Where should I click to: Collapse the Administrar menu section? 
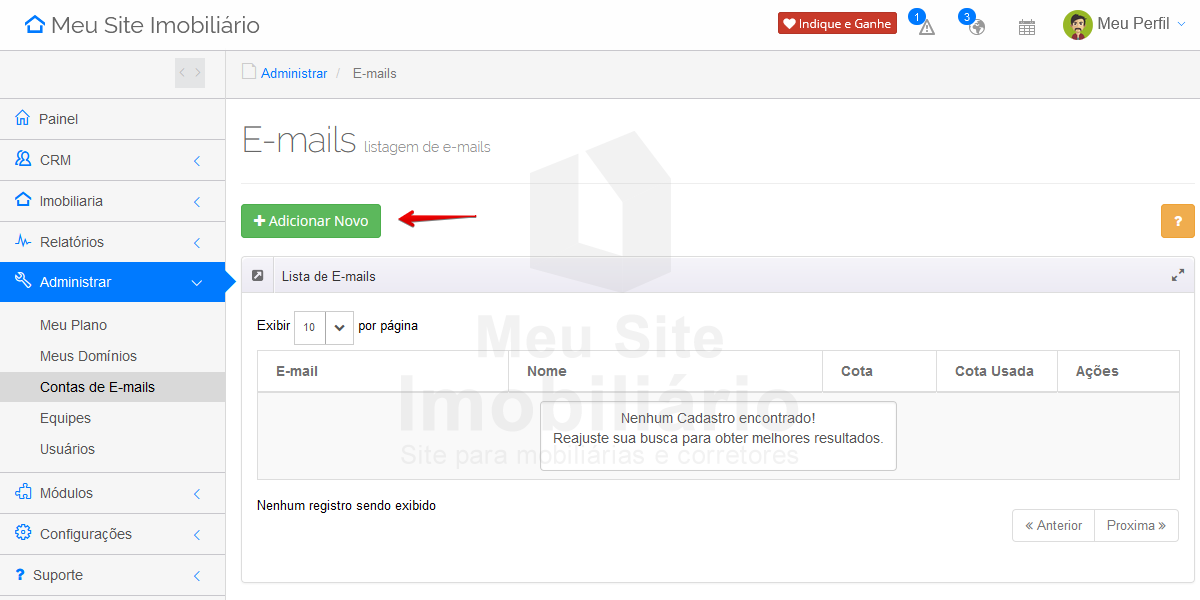112,282
